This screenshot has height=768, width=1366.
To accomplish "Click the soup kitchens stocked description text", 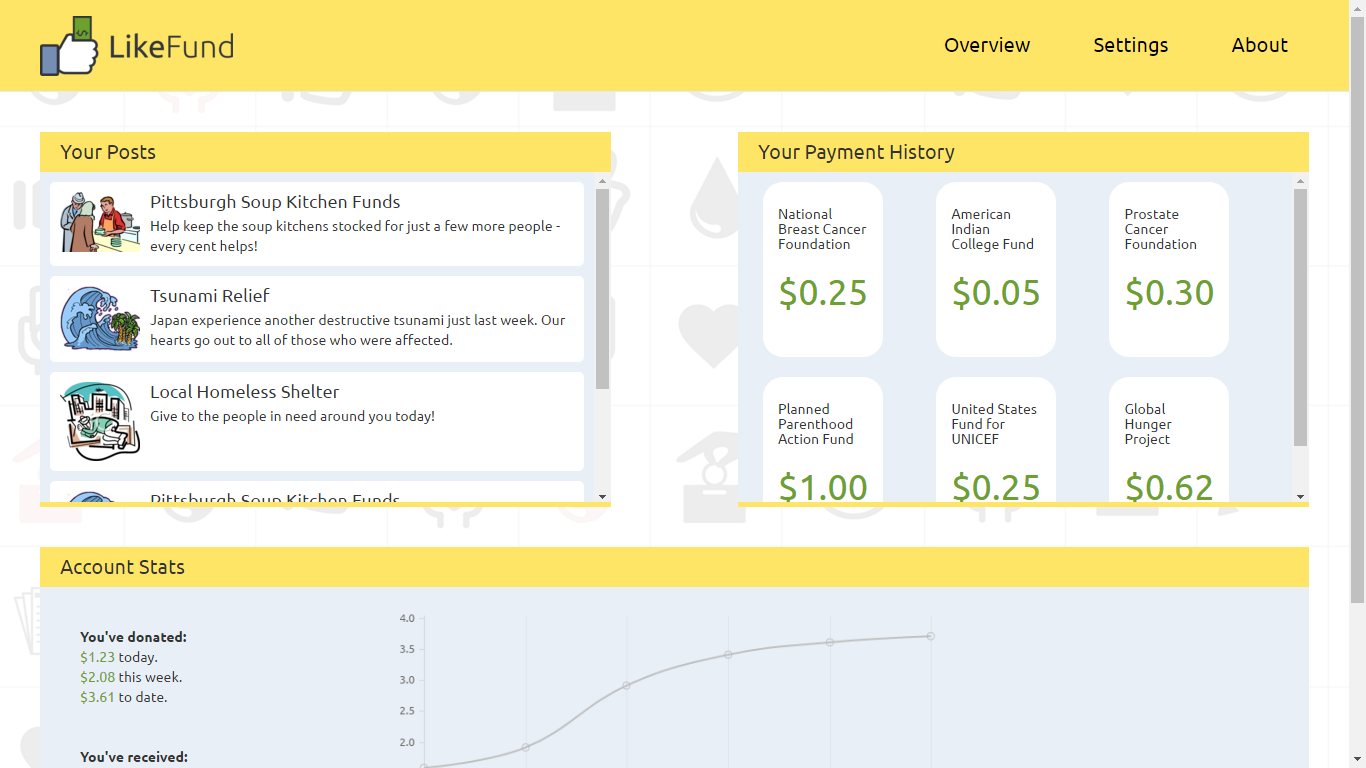I will click(x=355, y=236).
